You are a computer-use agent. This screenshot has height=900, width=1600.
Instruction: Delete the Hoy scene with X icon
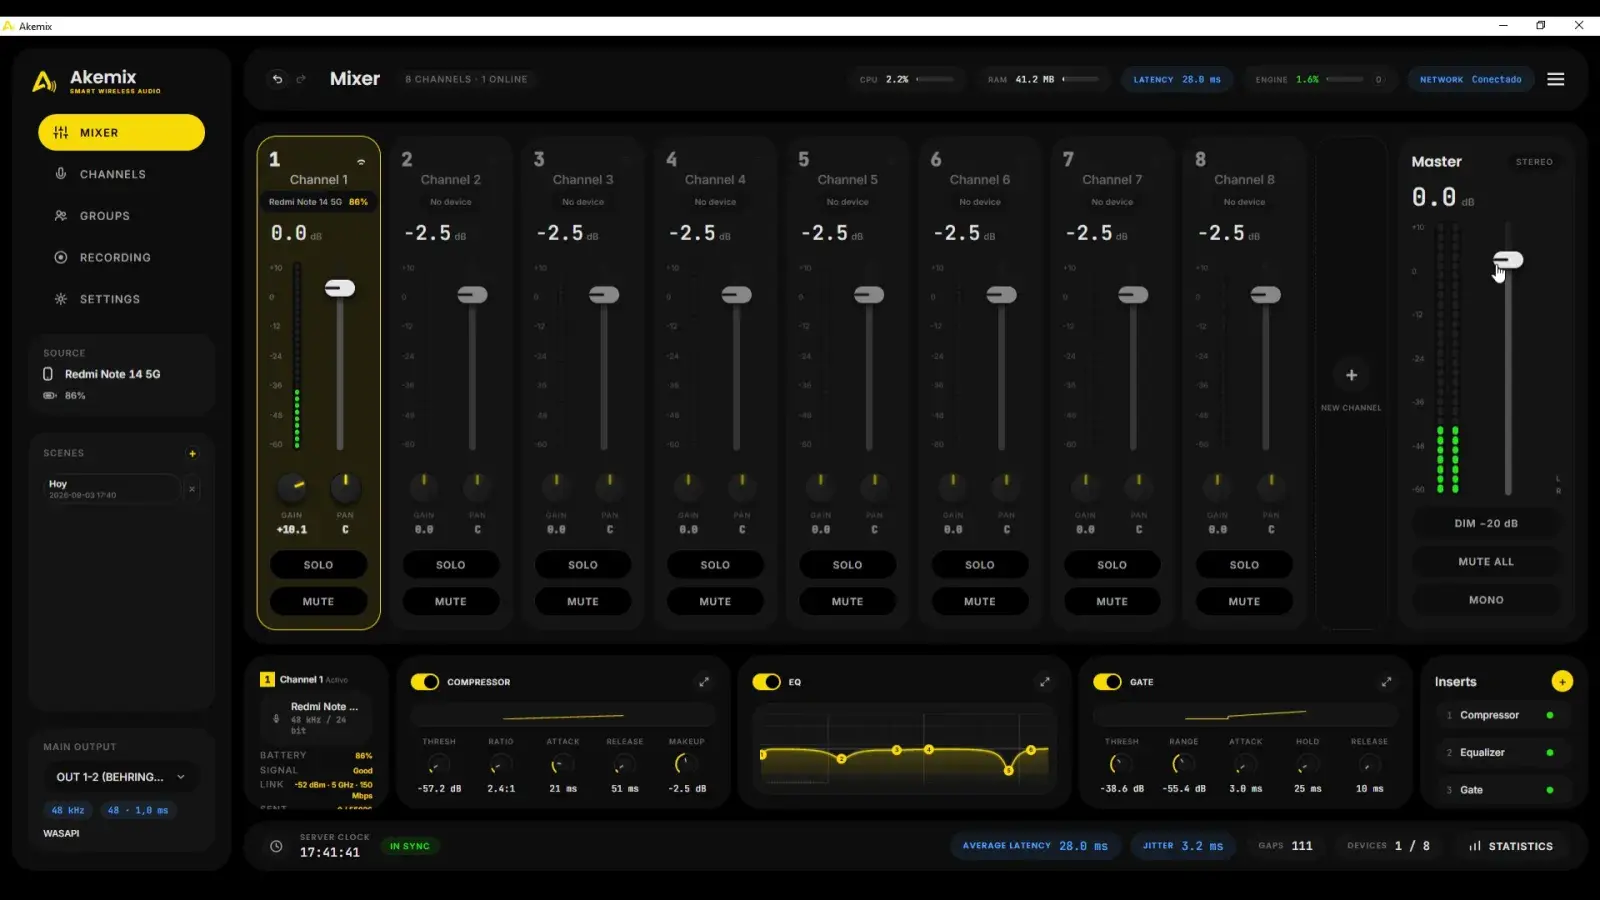pos(192,489)
